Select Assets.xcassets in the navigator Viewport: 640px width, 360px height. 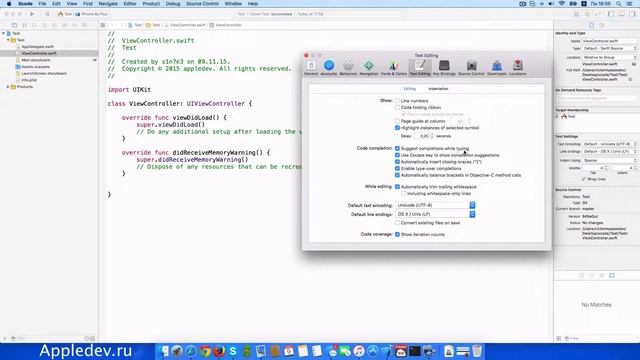35,67
